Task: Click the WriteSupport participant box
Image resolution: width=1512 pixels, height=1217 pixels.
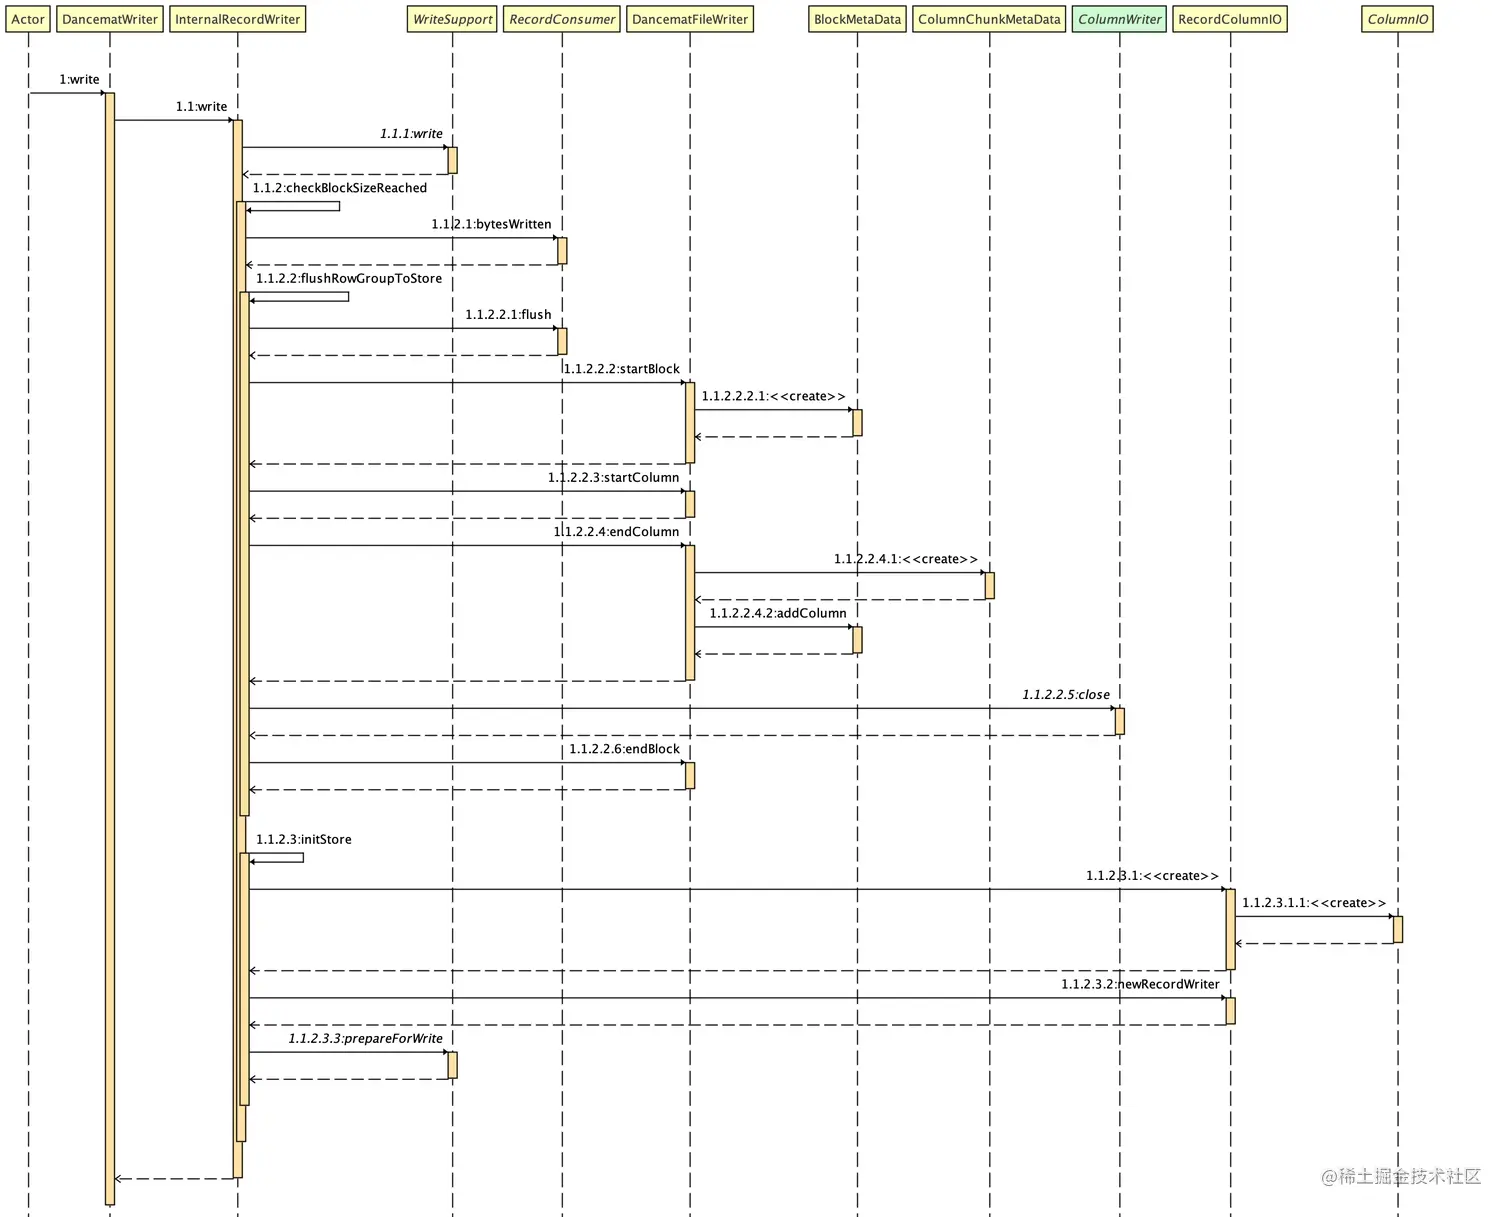Action: [x=452, y=19]
